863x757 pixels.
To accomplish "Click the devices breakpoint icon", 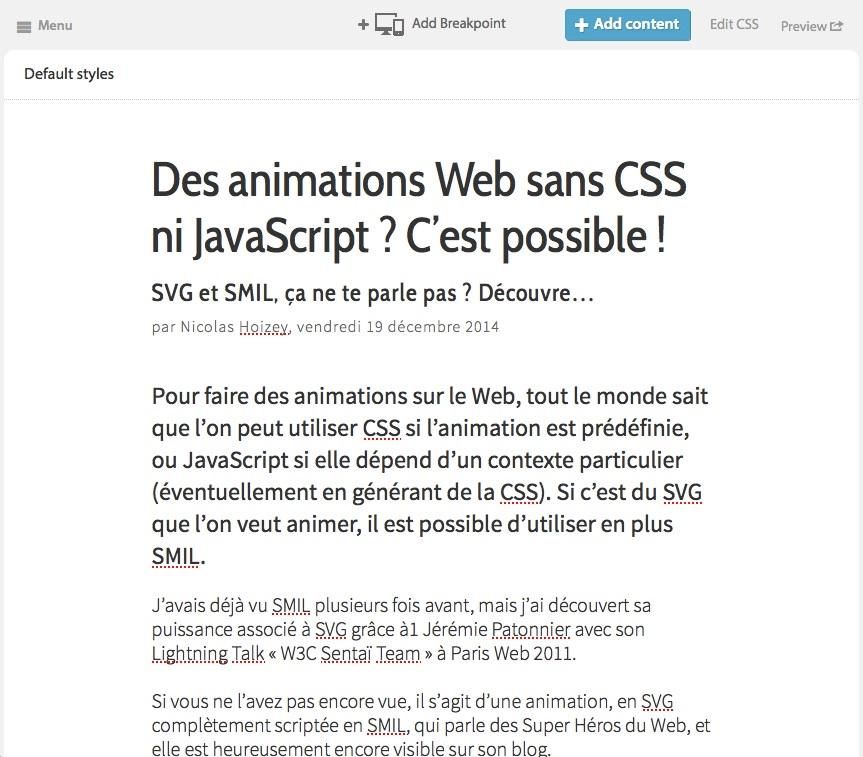I will [x=389, y=25].
